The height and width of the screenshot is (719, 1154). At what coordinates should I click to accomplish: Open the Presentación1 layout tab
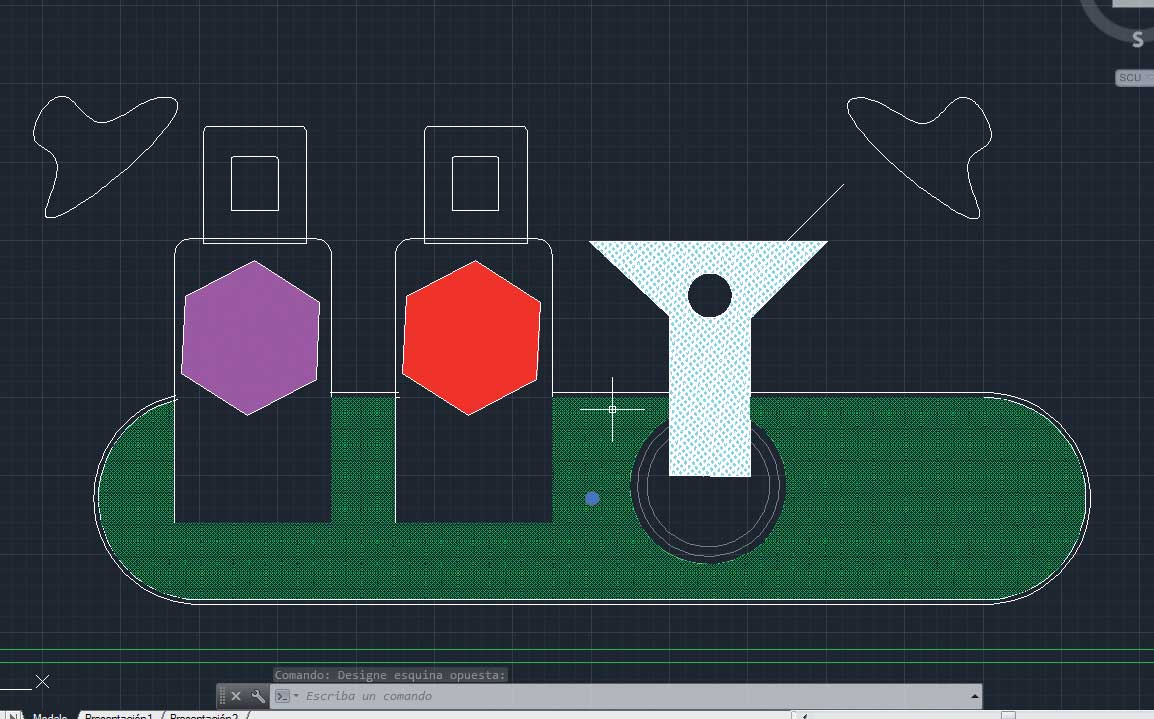point(118,716)
